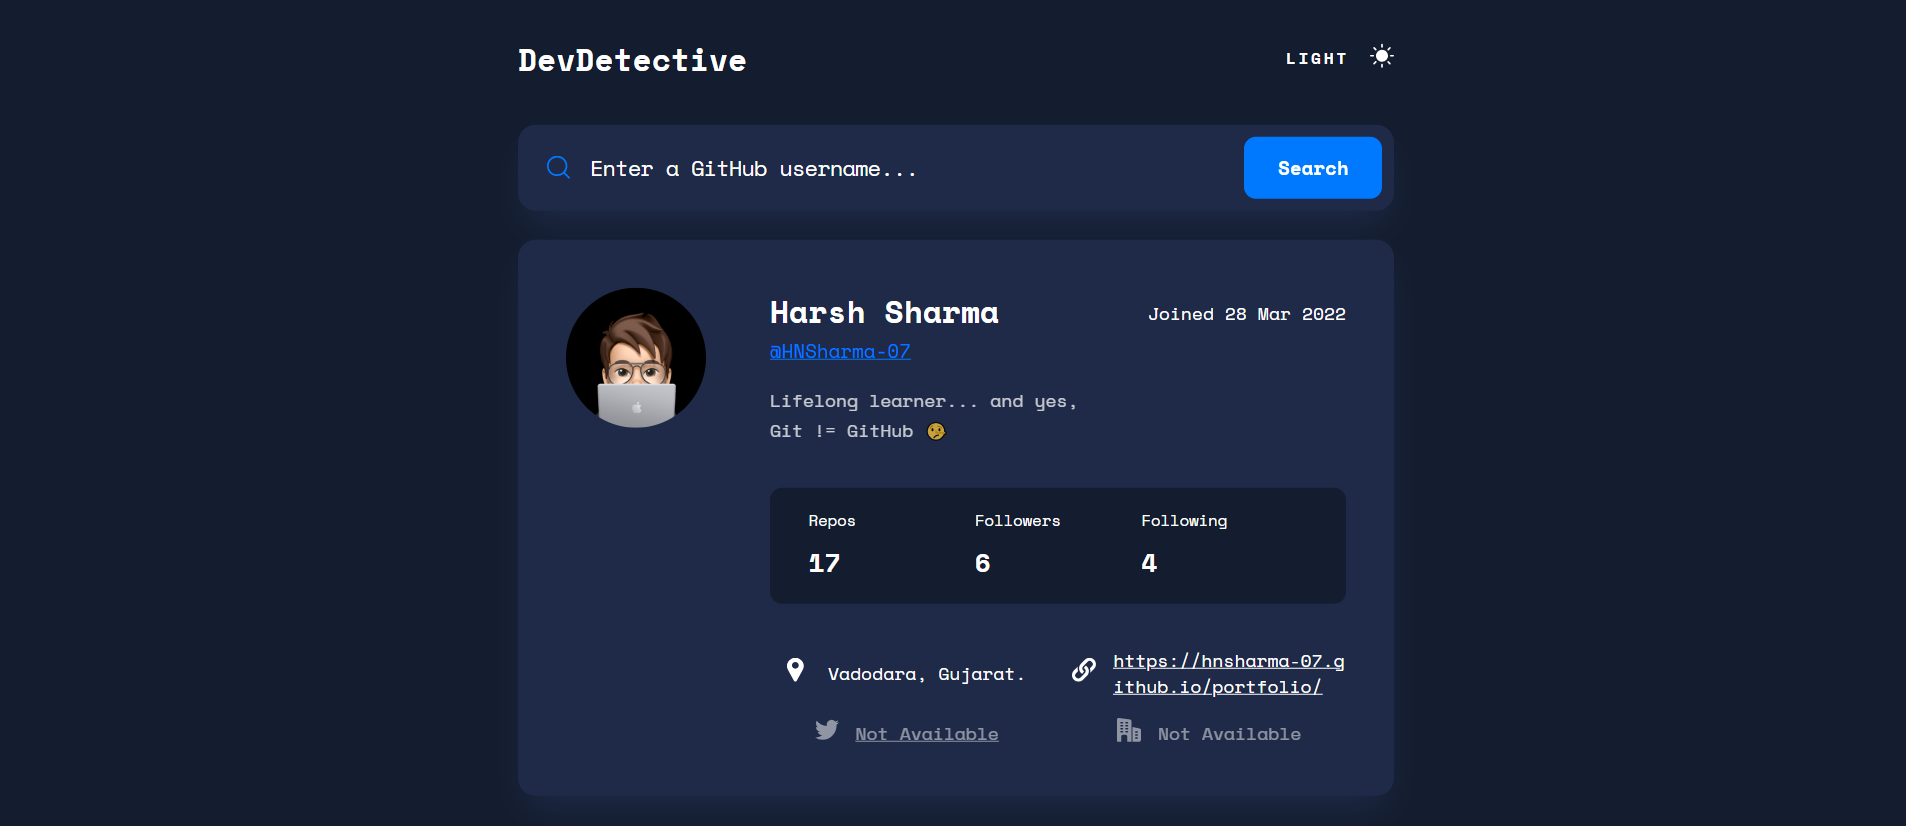Click the Followers count of 6

point(982,564)
